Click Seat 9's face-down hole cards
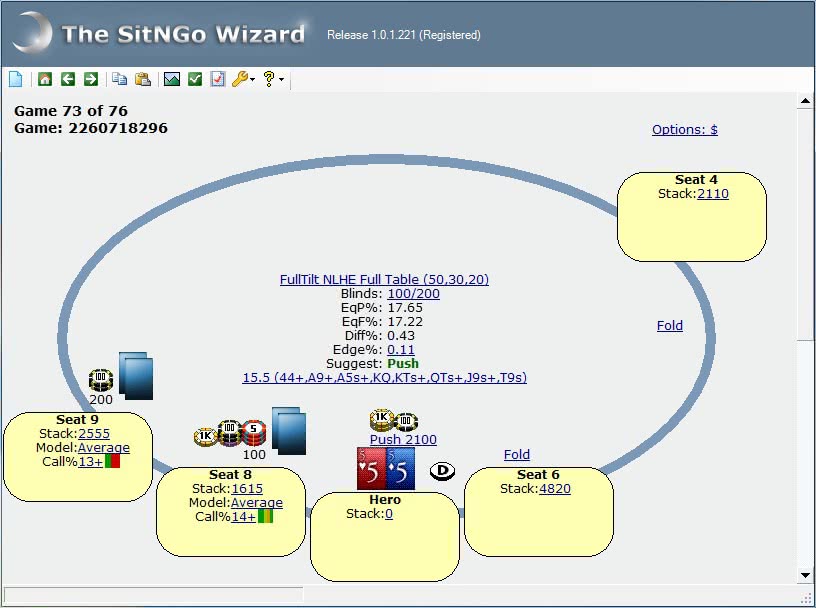Image resolution: width=816 pixels, height=608 pixels. (136, 376)
